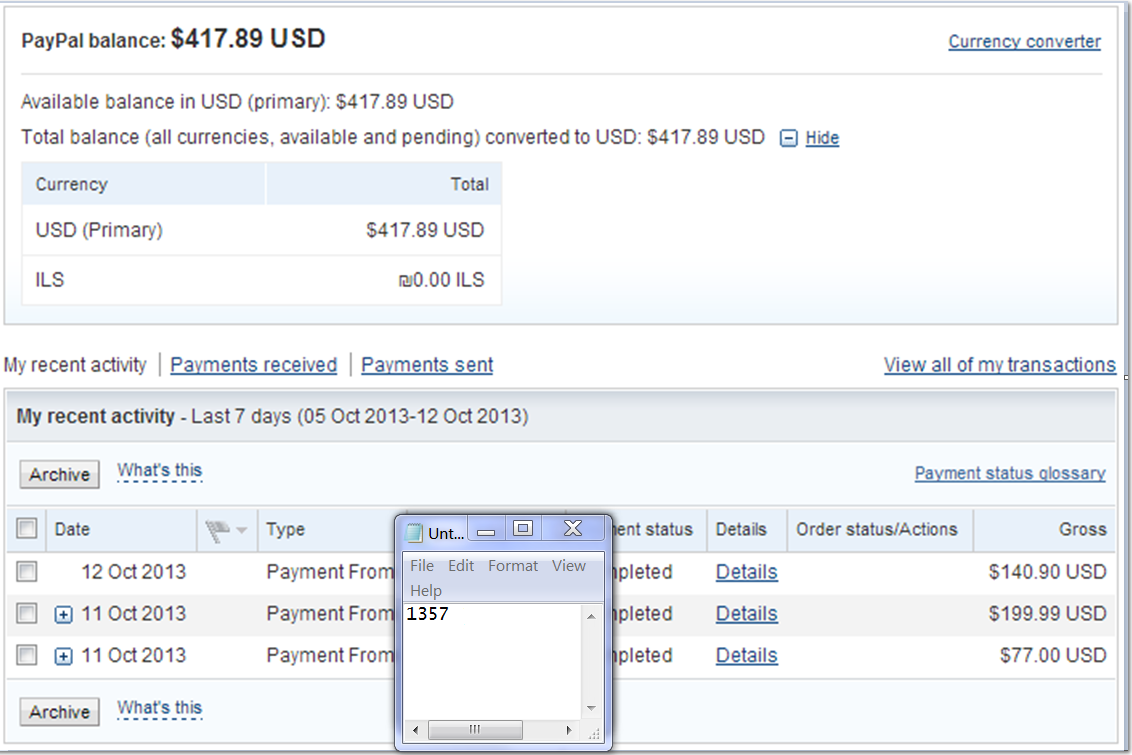
Task: Click the Date column header
Action: click(72, 529)
